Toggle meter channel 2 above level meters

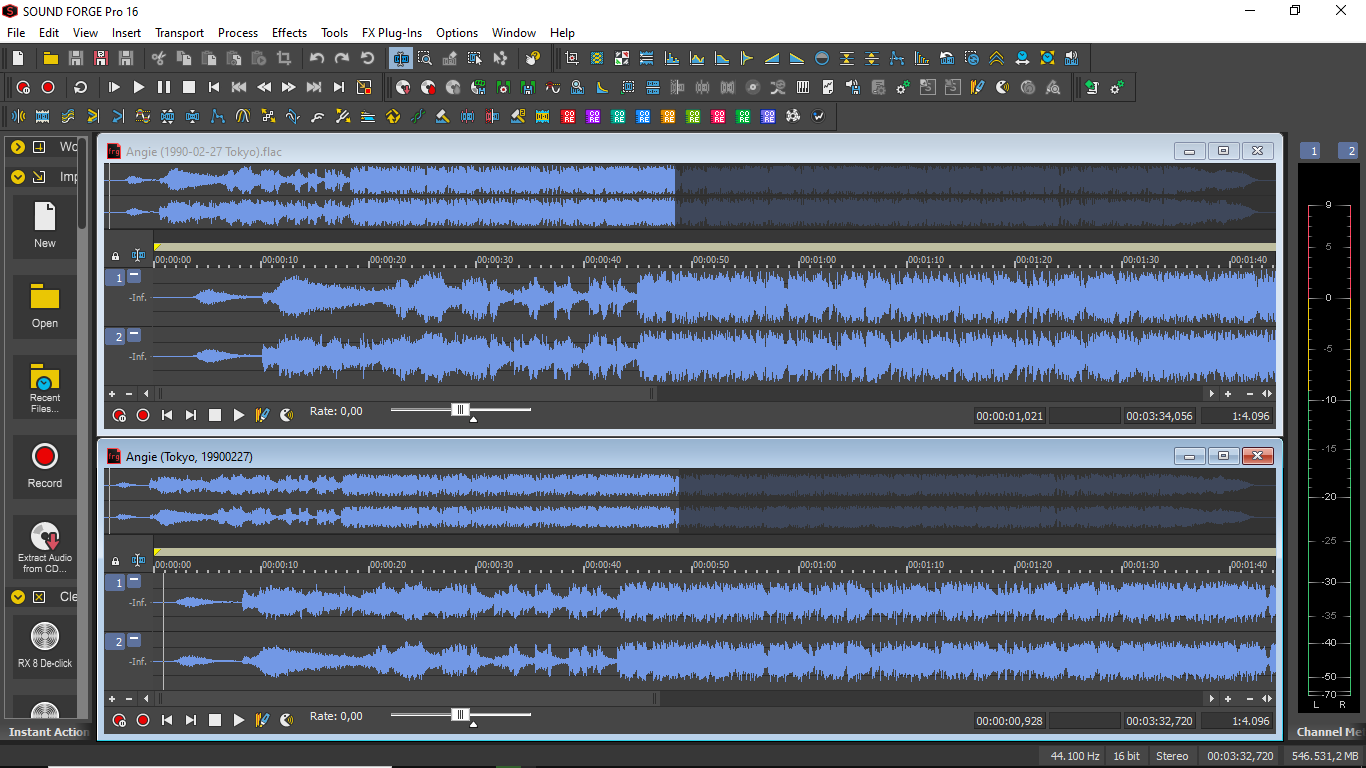click(x=1349, y=151)
